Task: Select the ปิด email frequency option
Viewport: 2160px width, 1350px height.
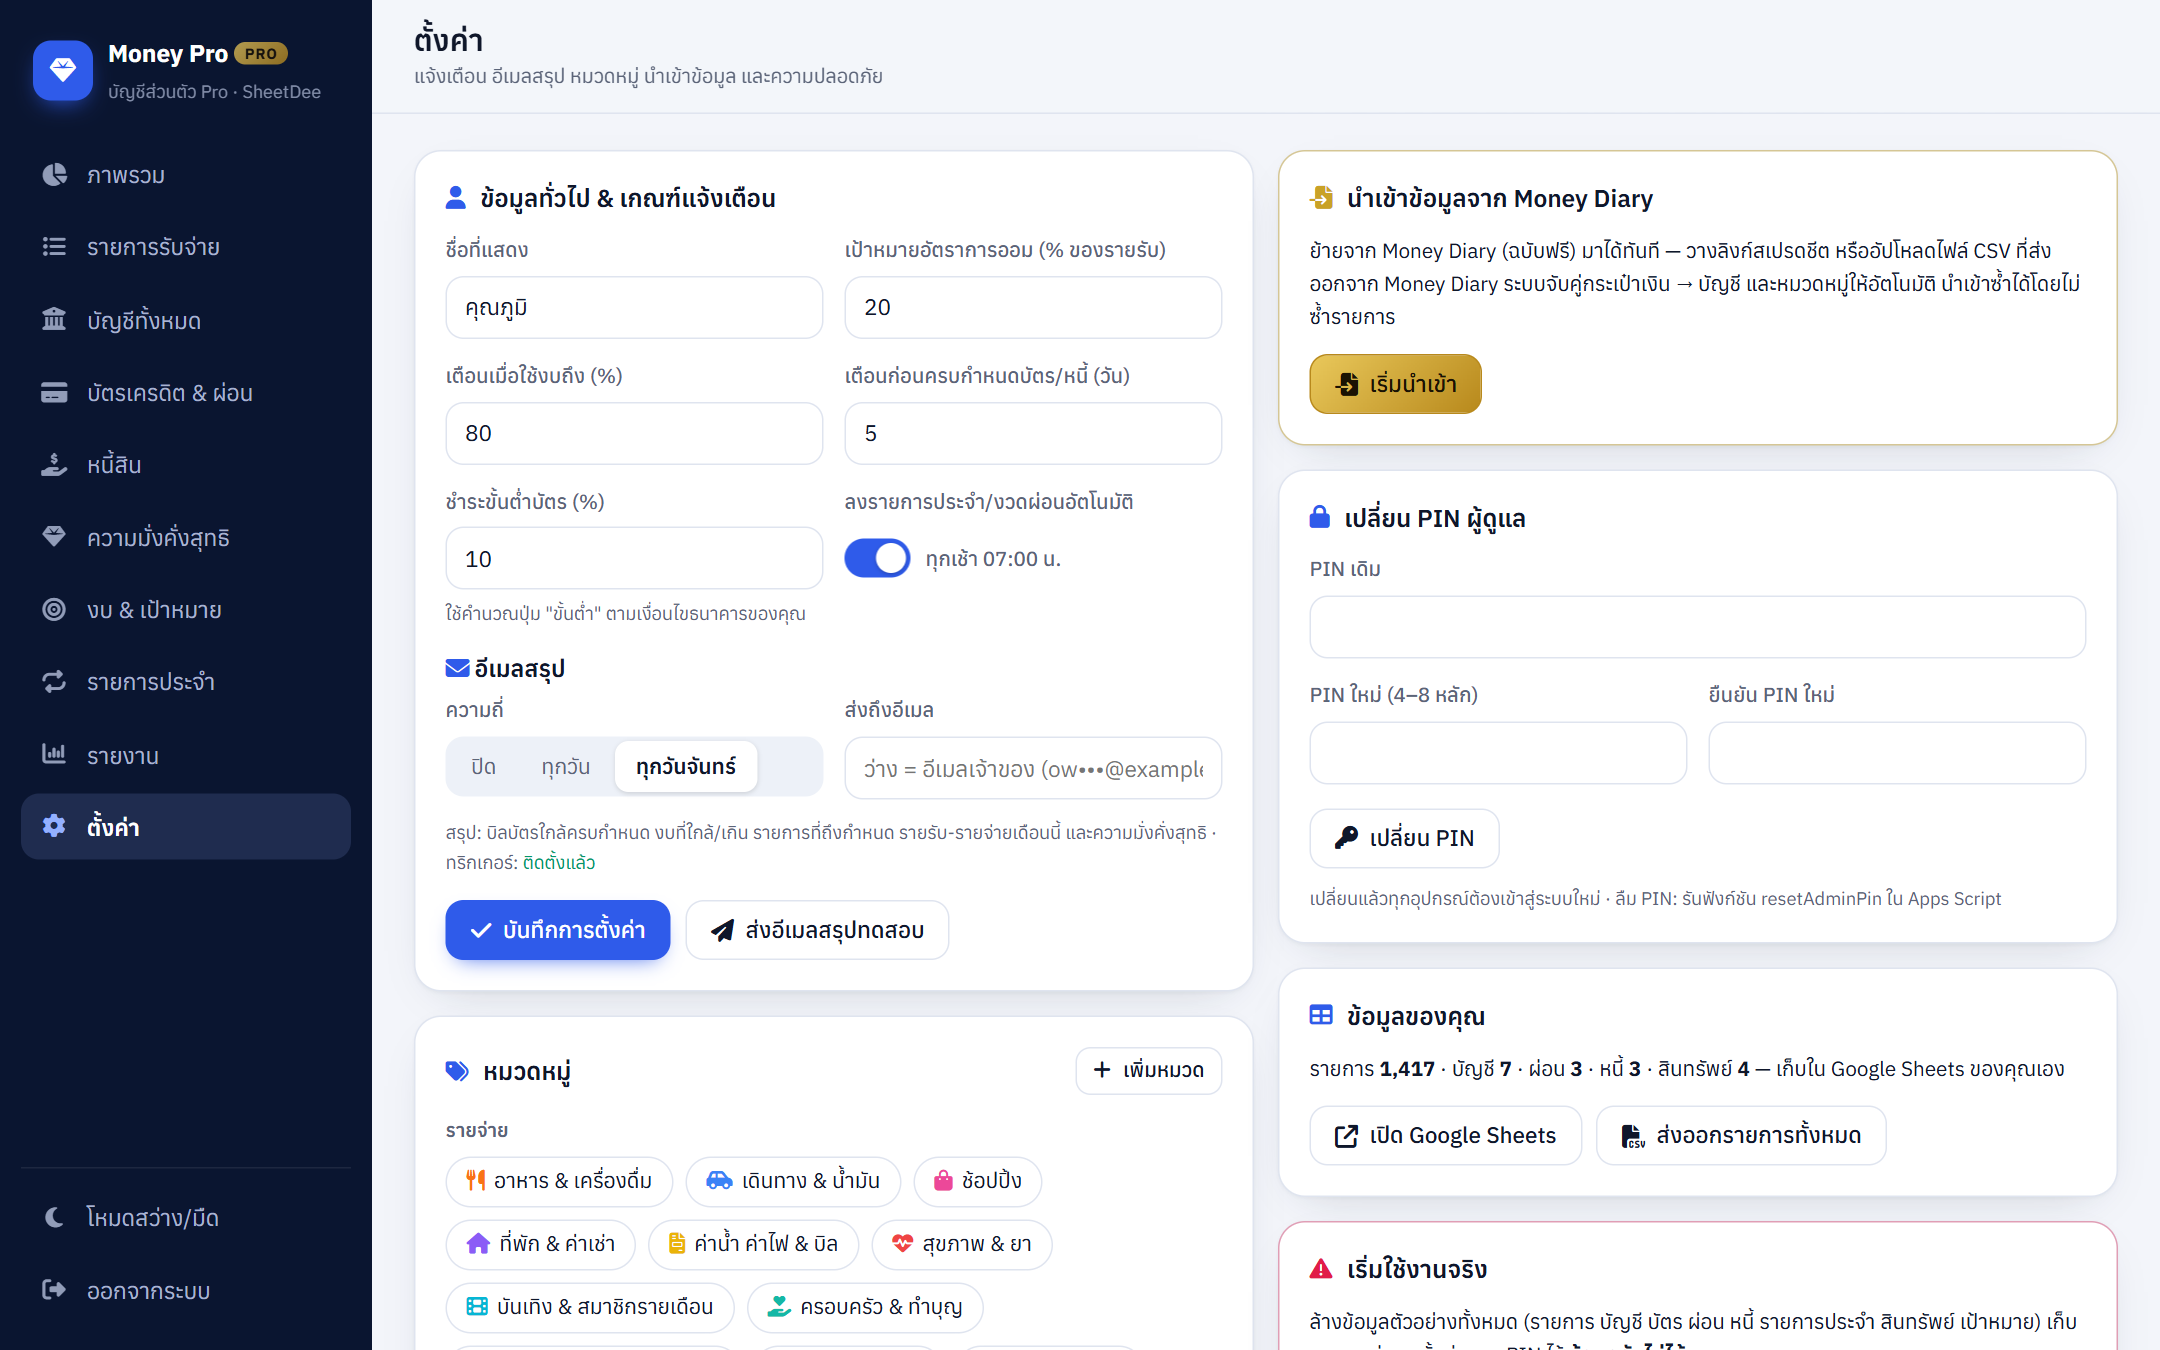Action: 484,767
